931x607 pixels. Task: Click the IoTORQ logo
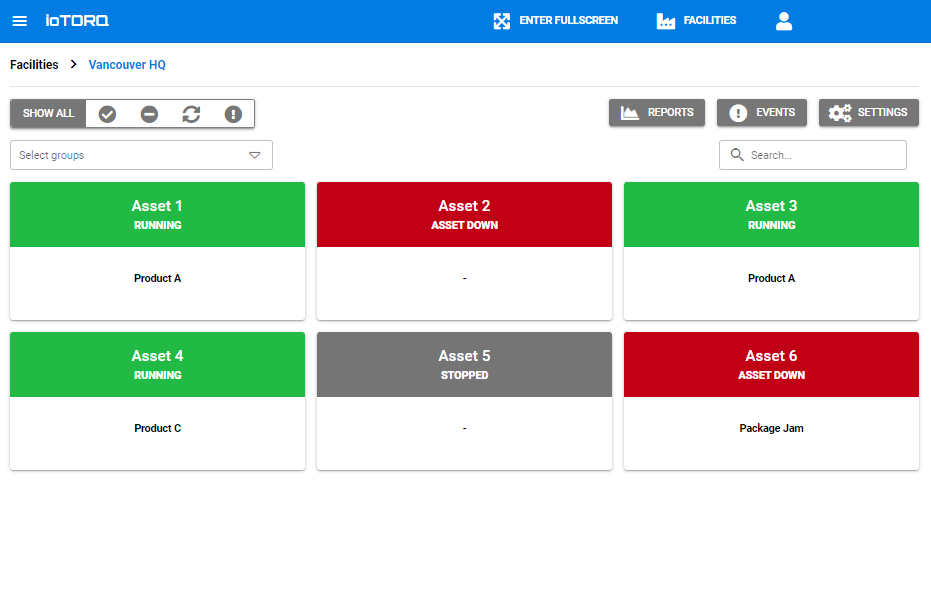click(77, 21)
